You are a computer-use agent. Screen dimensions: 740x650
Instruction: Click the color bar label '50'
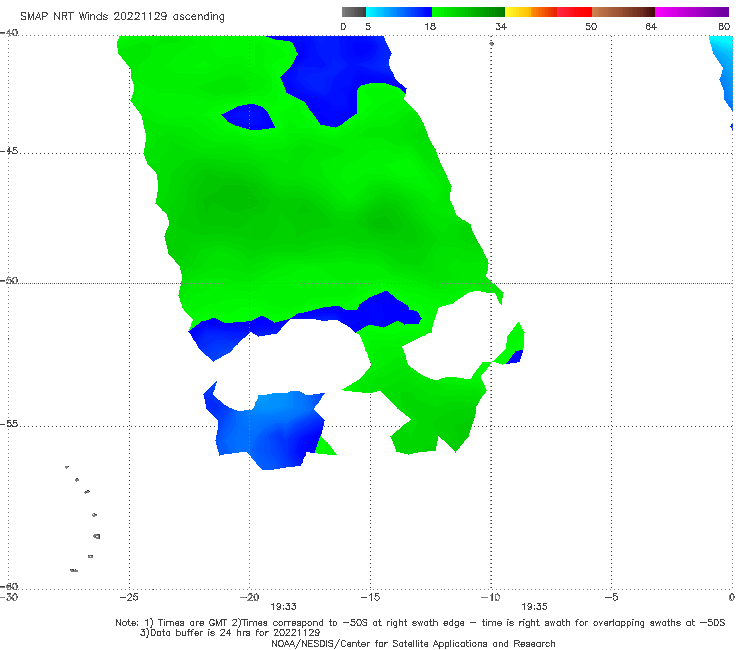coord(591,26)
